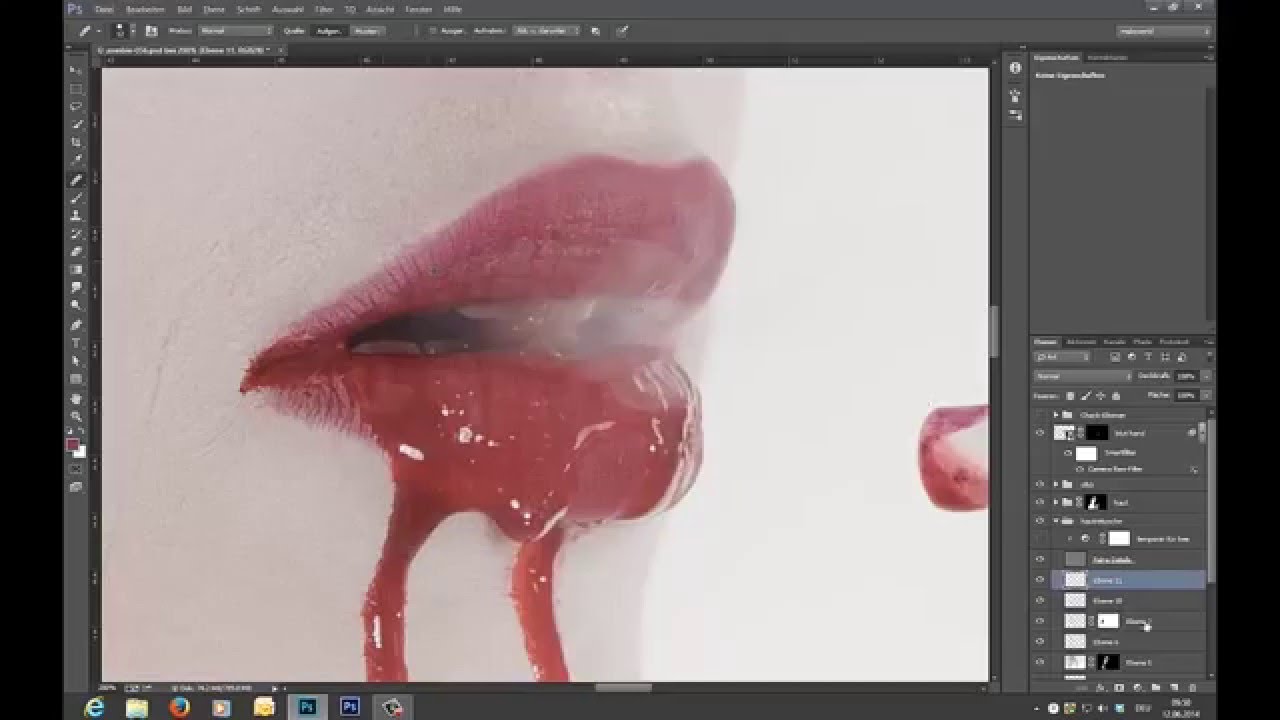Hide the selected Ebene 11 layer
The image size is (1280, 720).
click(1040, 579)
